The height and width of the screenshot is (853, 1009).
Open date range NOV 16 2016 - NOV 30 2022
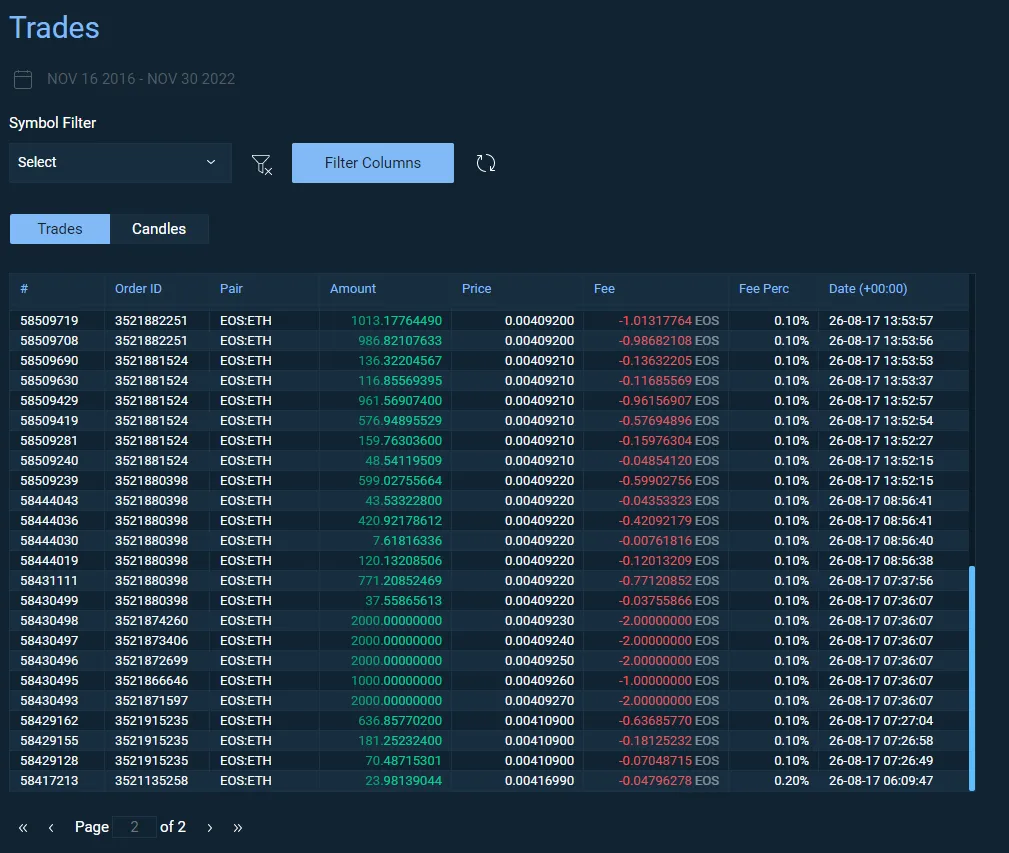(141, 79)
